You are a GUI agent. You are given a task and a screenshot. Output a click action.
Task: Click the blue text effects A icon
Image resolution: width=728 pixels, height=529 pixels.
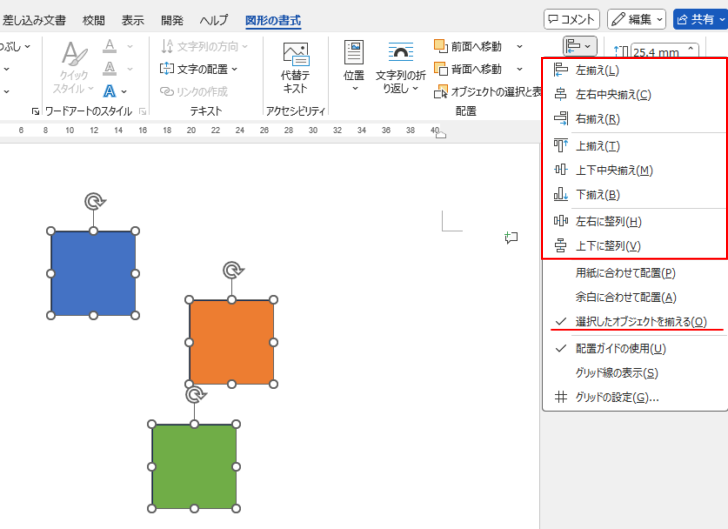110,91
